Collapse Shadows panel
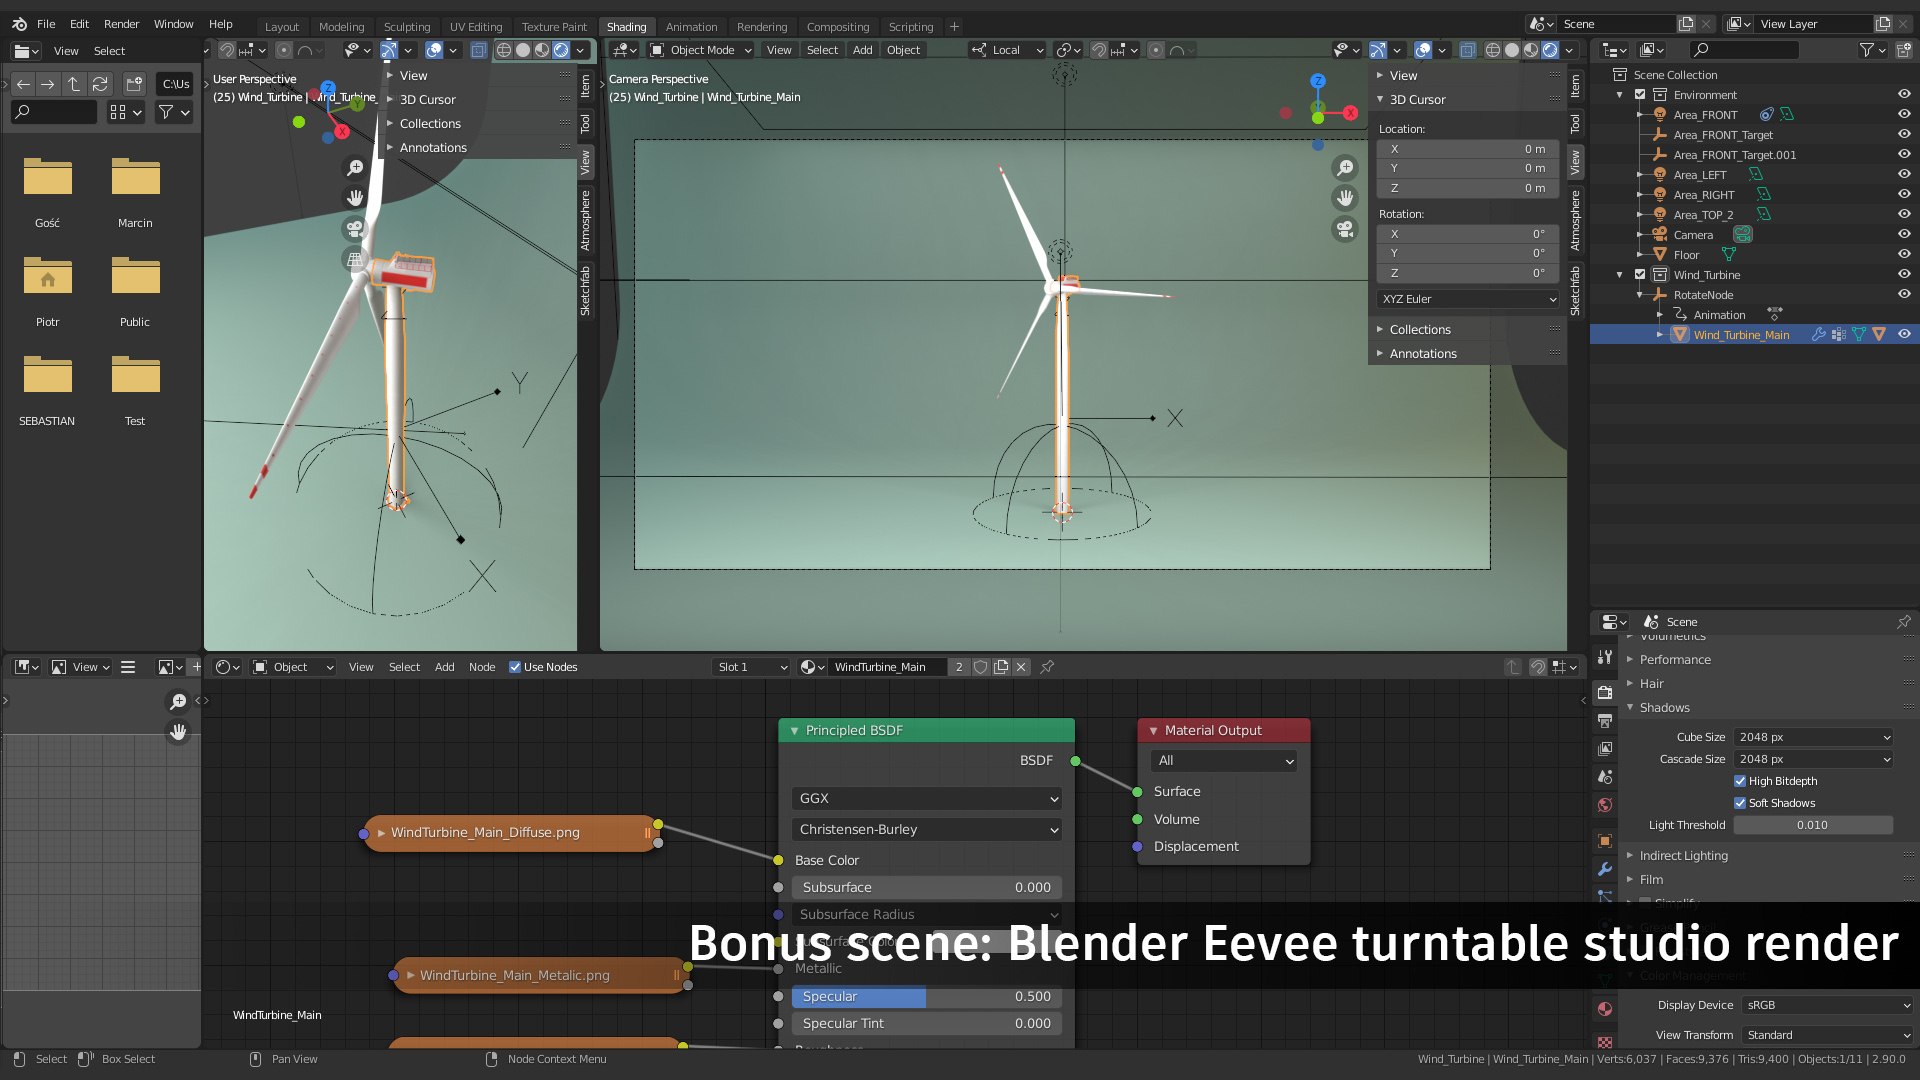The width and height of the screenshot is (1920, 1080). 1664,708
